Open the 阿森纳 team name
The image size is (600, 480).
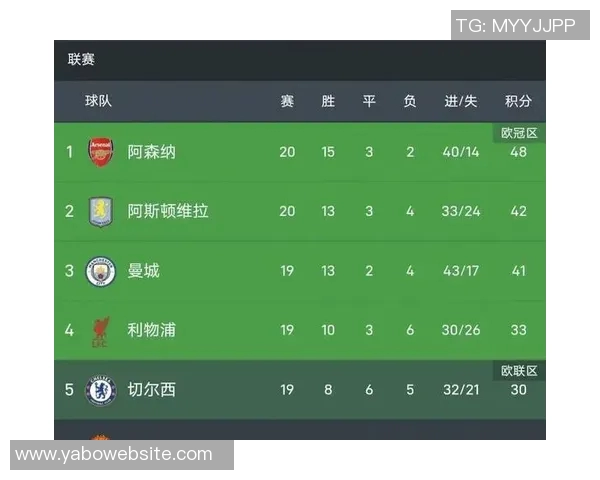(x=152, y=152)
